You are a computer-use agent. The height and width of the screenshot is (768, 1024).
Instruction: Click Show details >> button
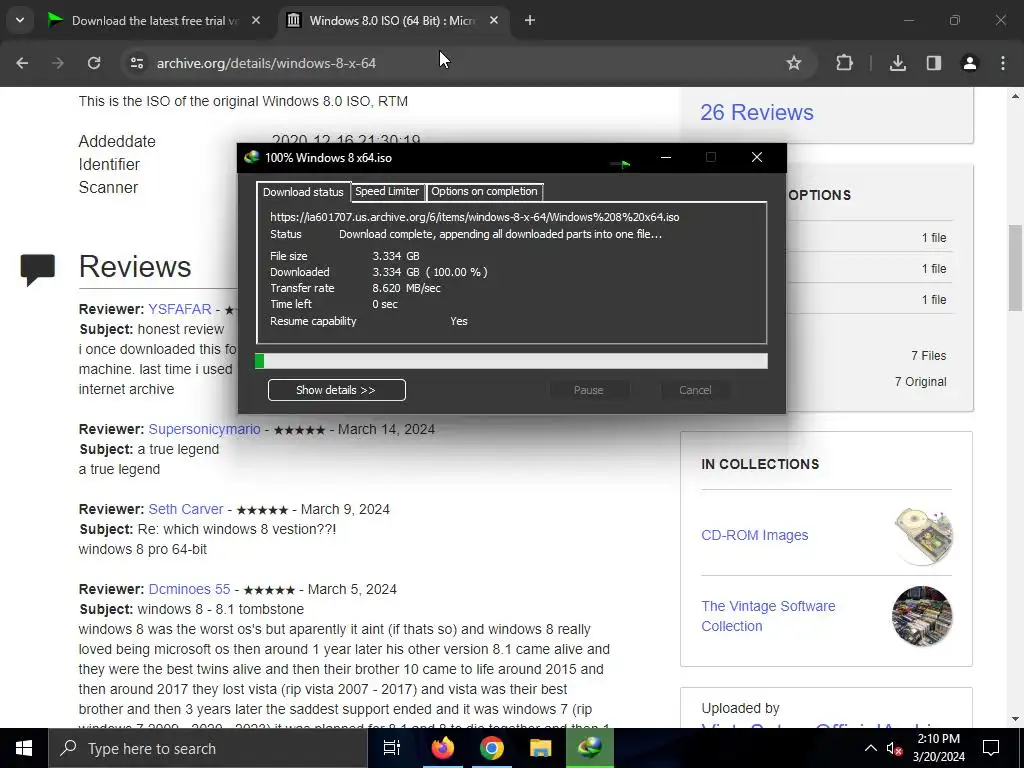[x=336, y=390]
